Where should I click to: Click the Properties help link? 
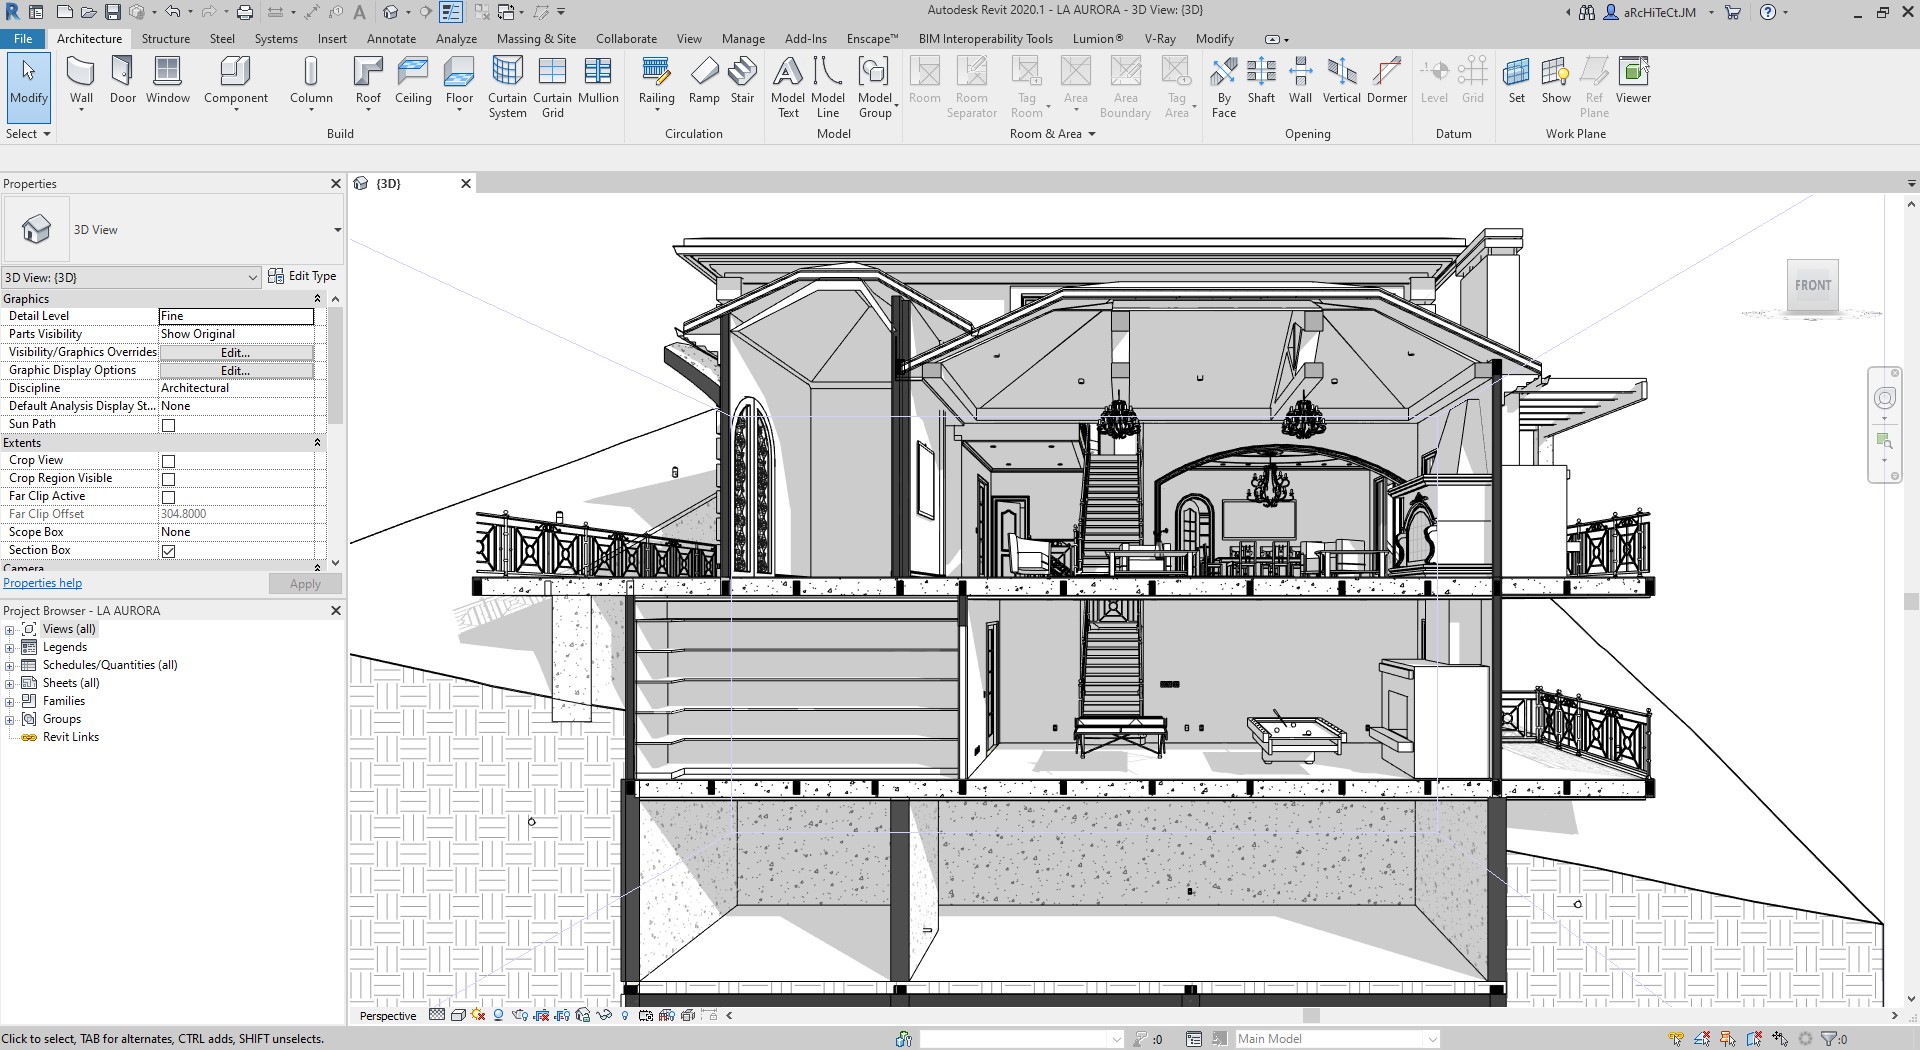(x=43, y=583)
